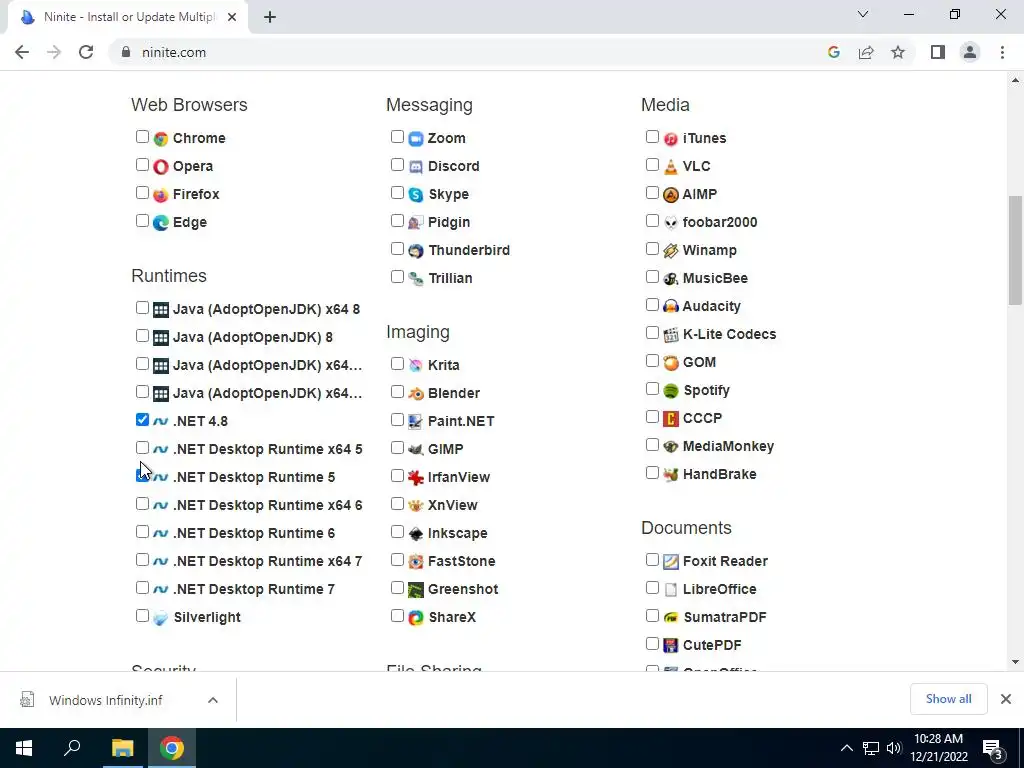Go back to previous page
The image size is (1024, 768).
click(22, 52)
